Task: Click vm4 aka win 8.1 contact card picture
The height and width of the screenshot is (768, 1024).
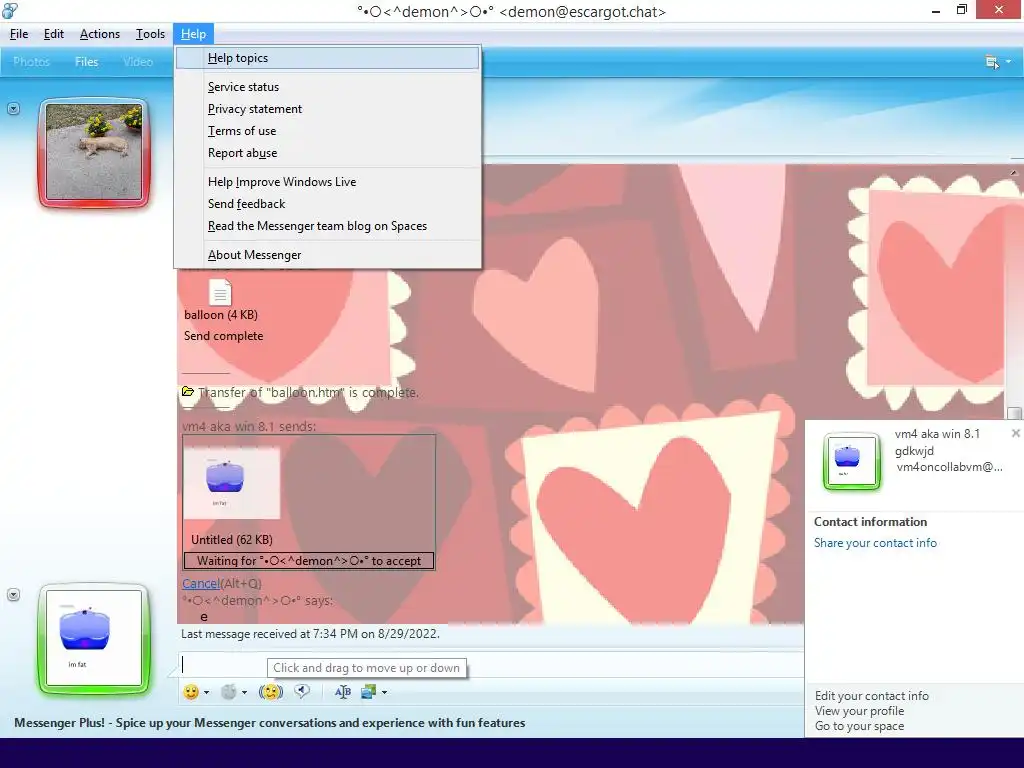Action: (851, 461)
